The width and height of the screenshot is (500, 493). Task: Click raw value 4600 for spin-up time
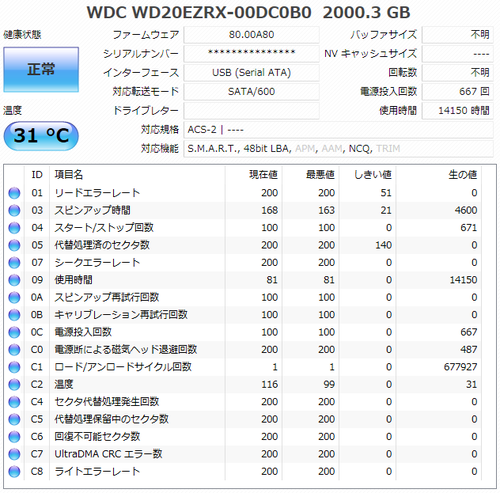click(466, 210)
